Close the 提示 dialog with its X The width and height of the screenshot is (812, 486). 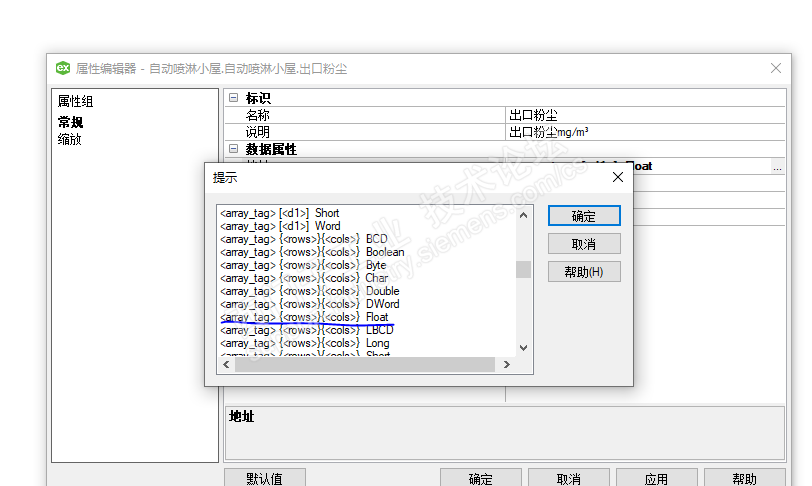point(617,177)
